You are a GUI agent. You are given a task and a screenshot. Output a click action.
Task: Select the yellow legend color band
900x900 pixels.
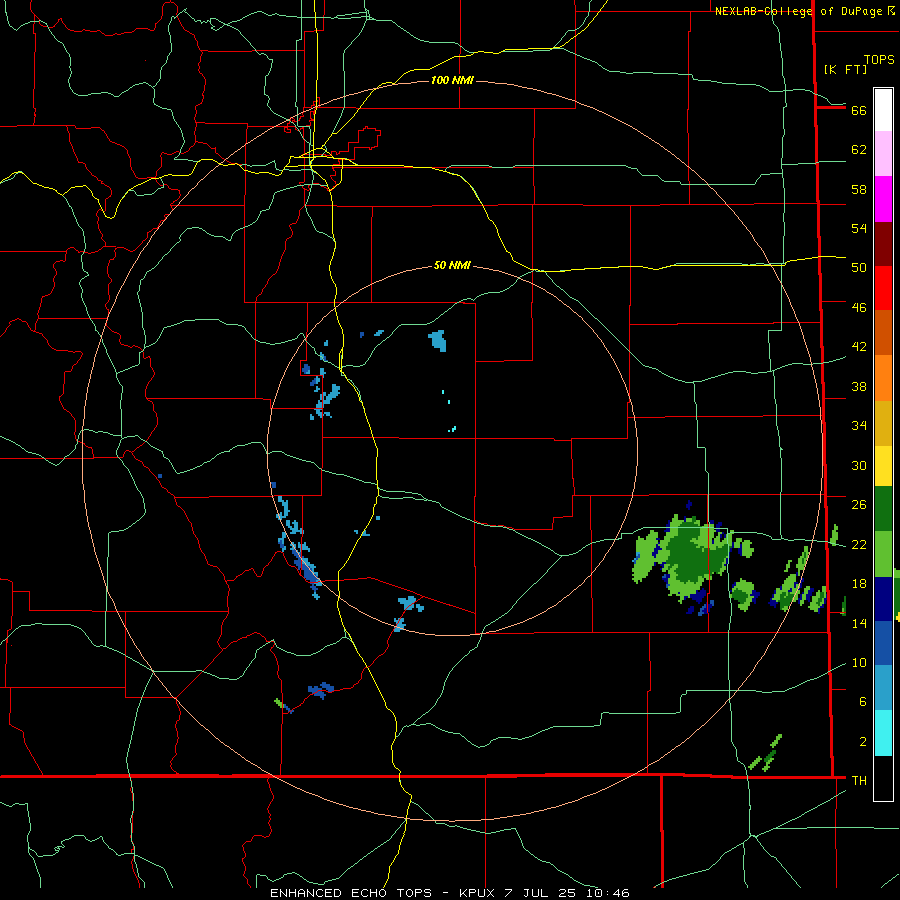[x=883, y=465]
